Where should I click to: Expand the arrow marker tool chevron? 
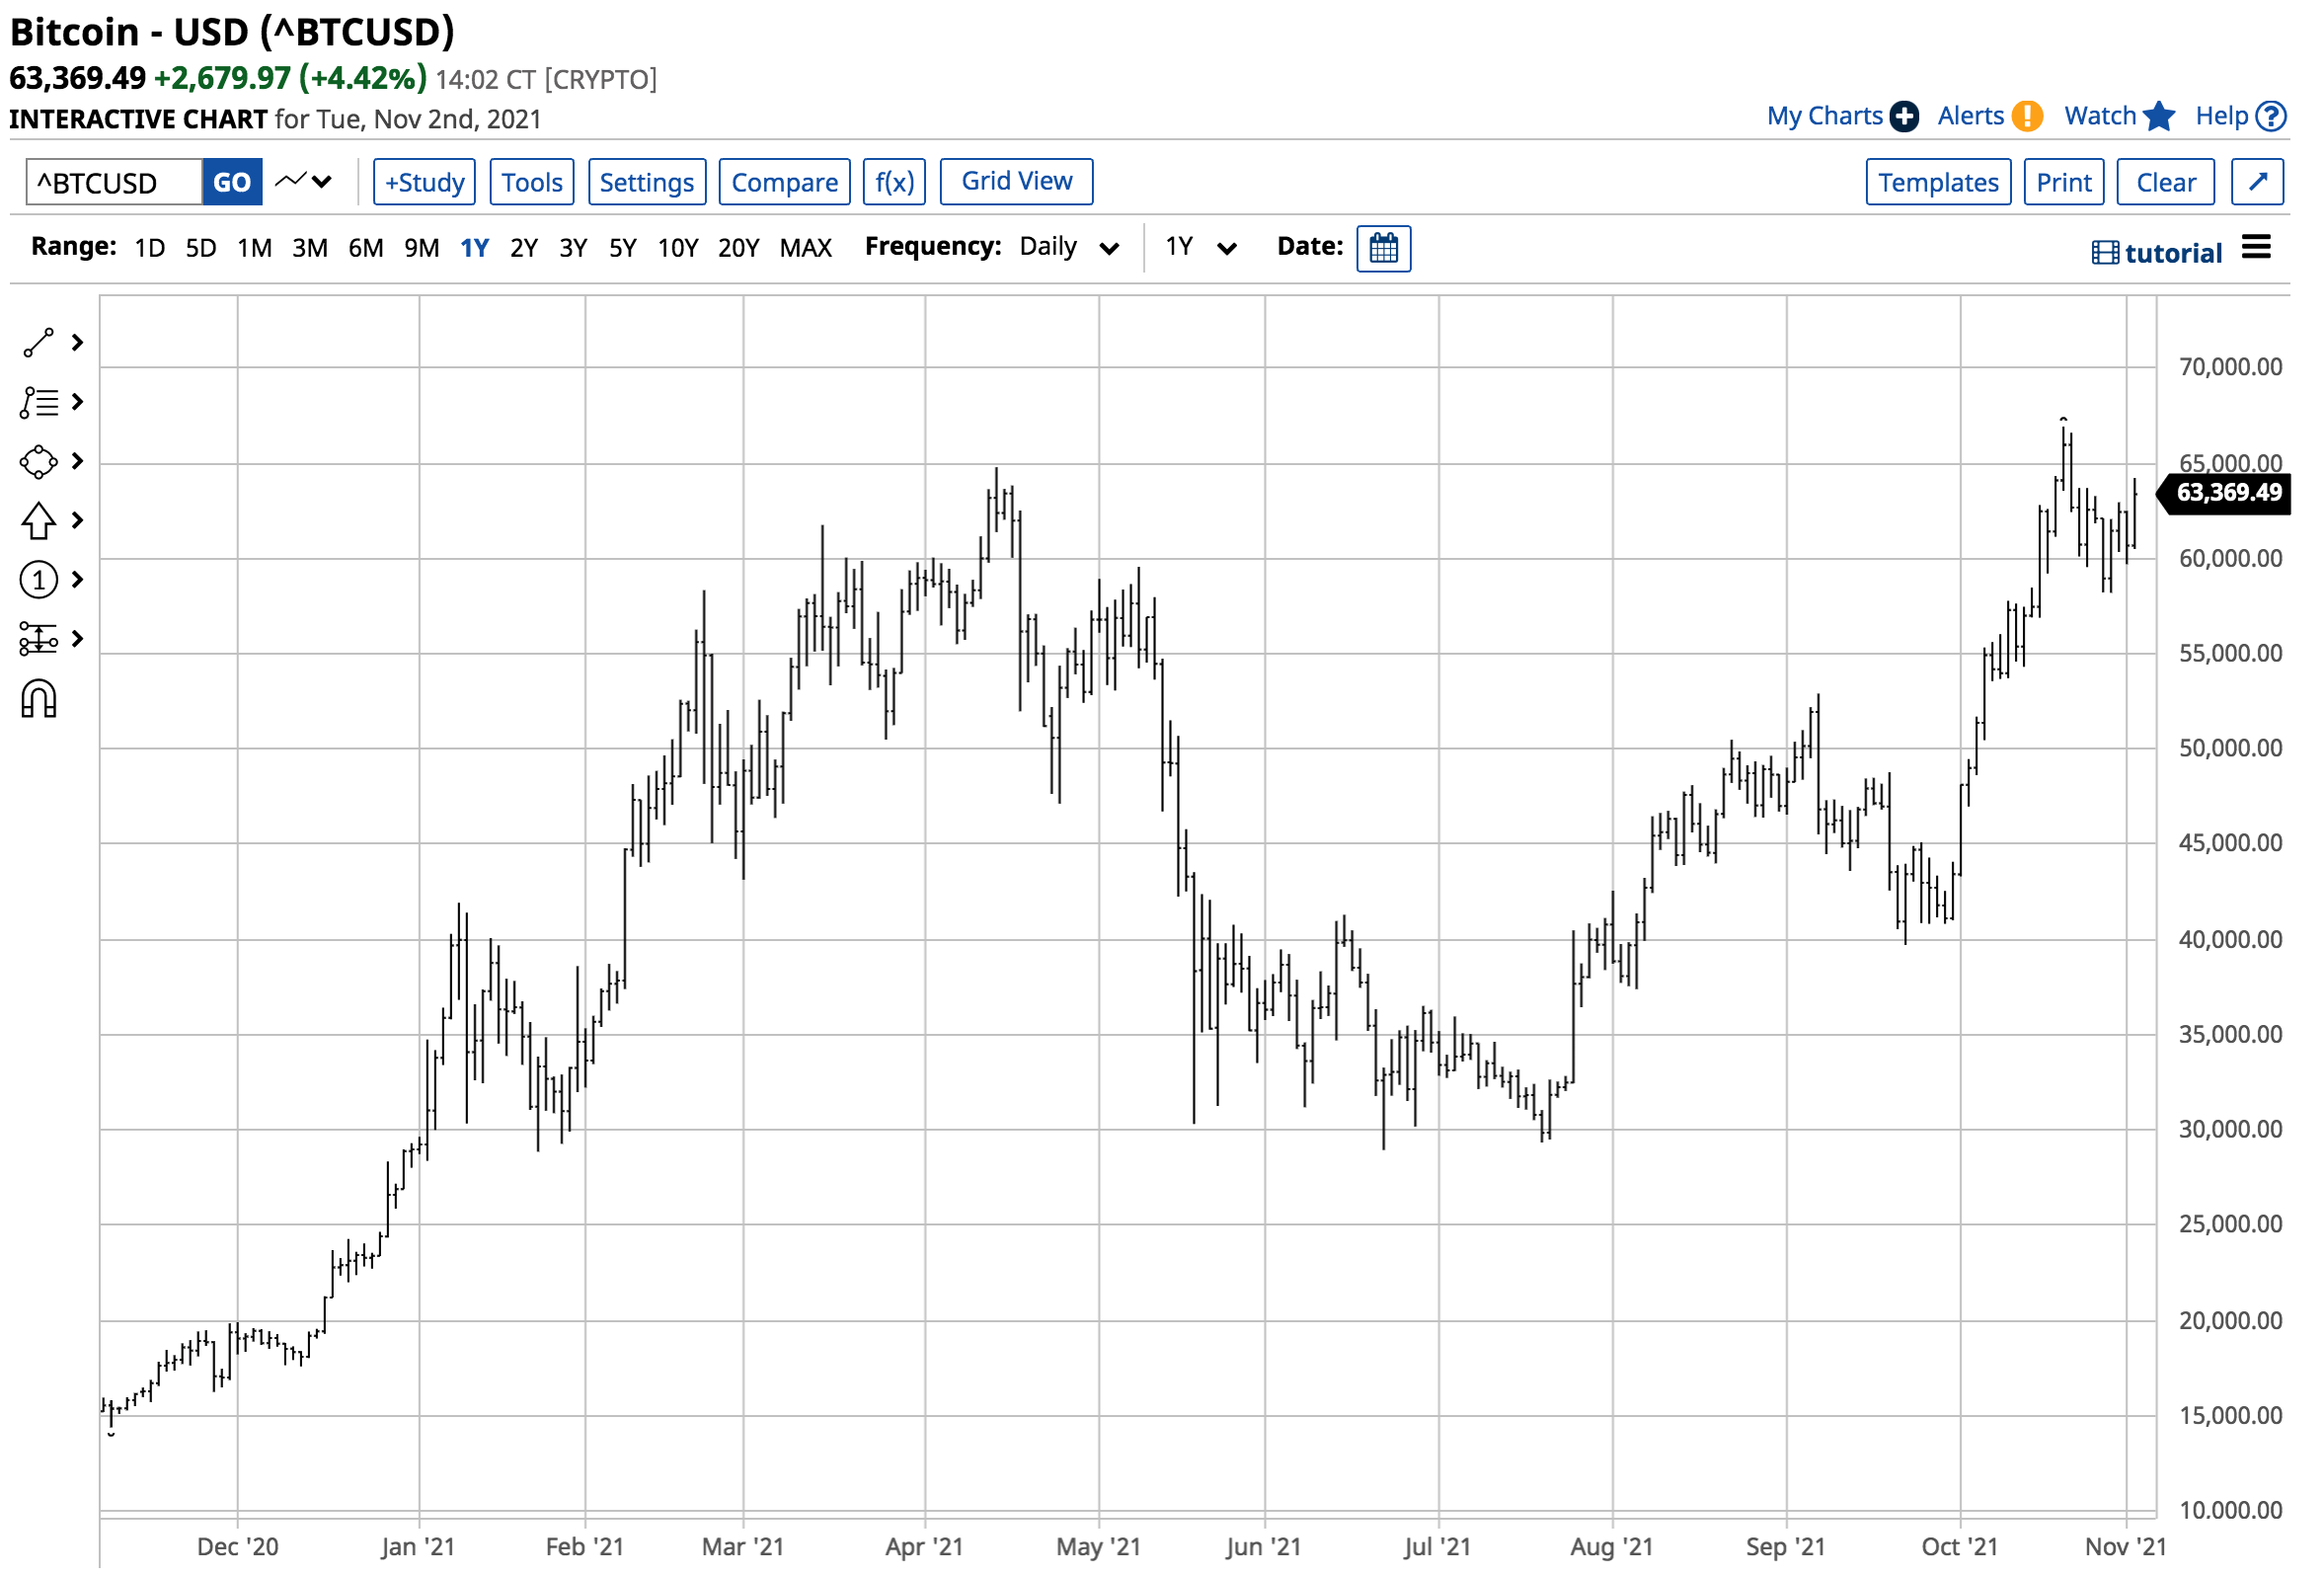pyautogui.click(x=78, y=522)
